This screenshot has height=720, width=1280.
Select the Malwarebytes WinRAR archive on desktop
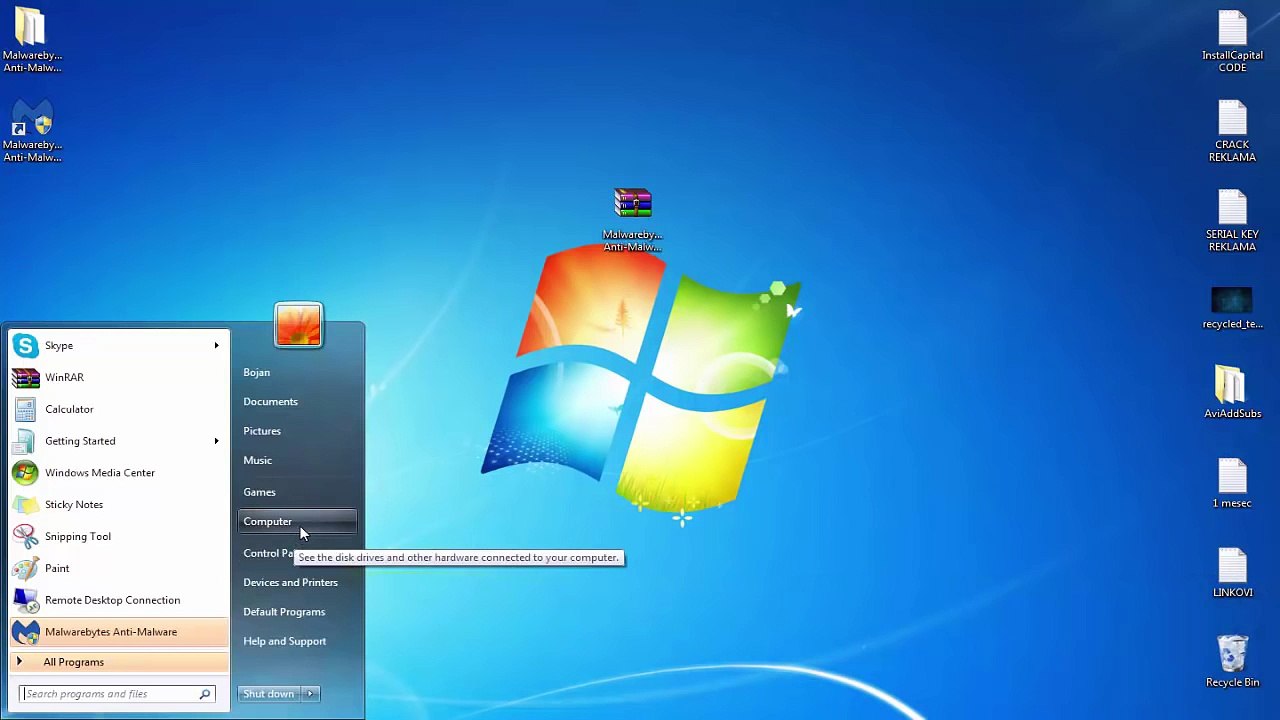pyautogui.click(x=632, y=220)
